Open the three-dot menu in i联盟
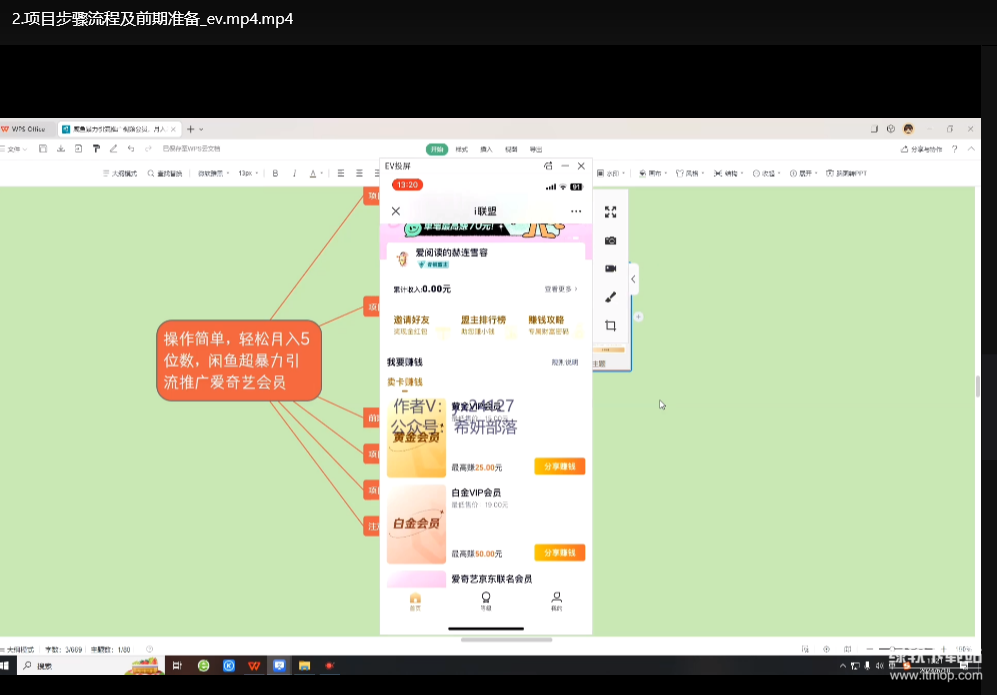The width and height of the screenshot is (997, 695). [576, 211]
